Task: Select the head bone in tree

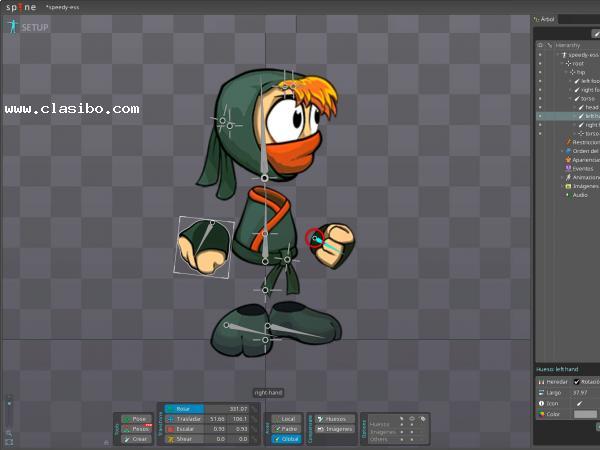Action: point(591,108)
